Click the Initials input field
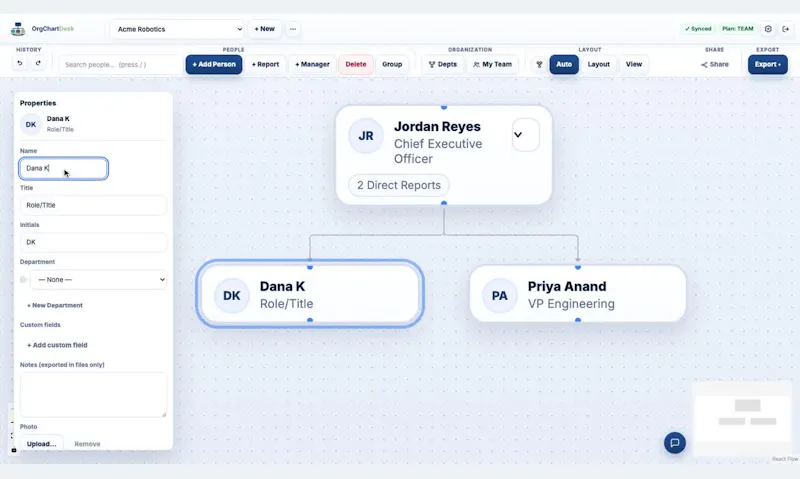Screen dimensions: 800x479 [93, 242]
